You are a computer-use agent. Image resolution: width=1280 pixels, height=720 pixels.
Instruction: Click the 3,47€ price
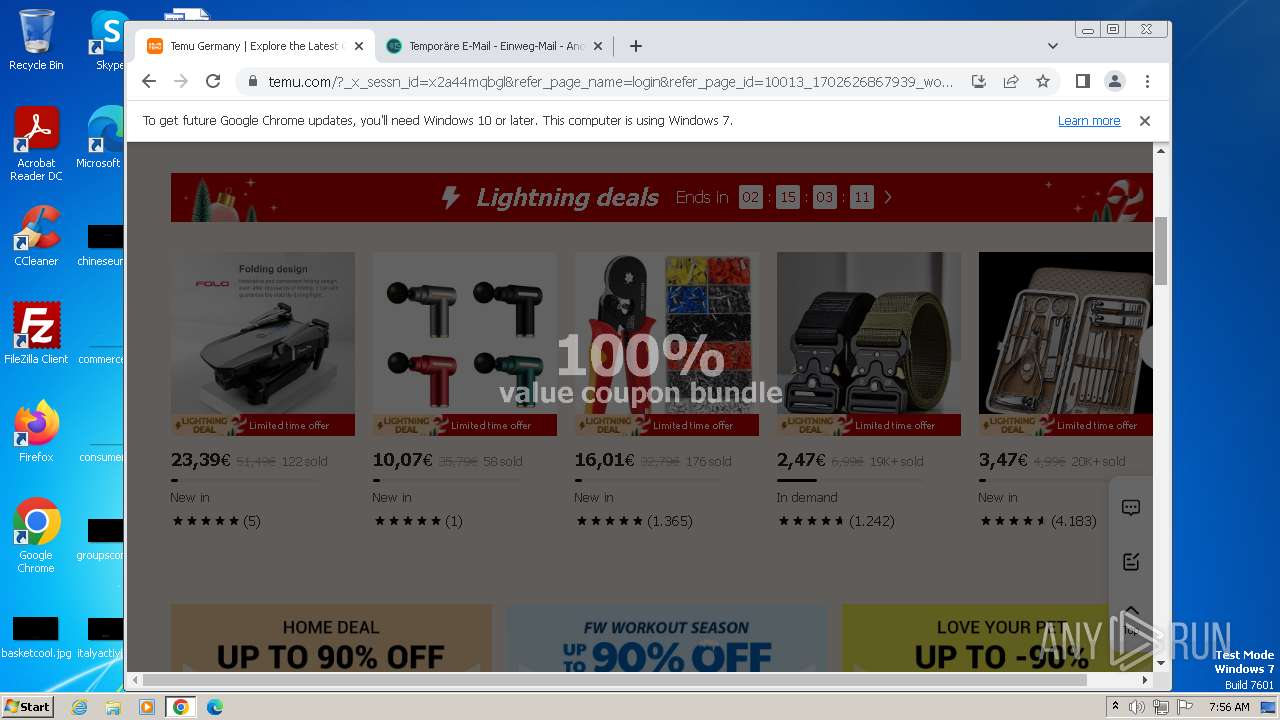coord(1003,460)
